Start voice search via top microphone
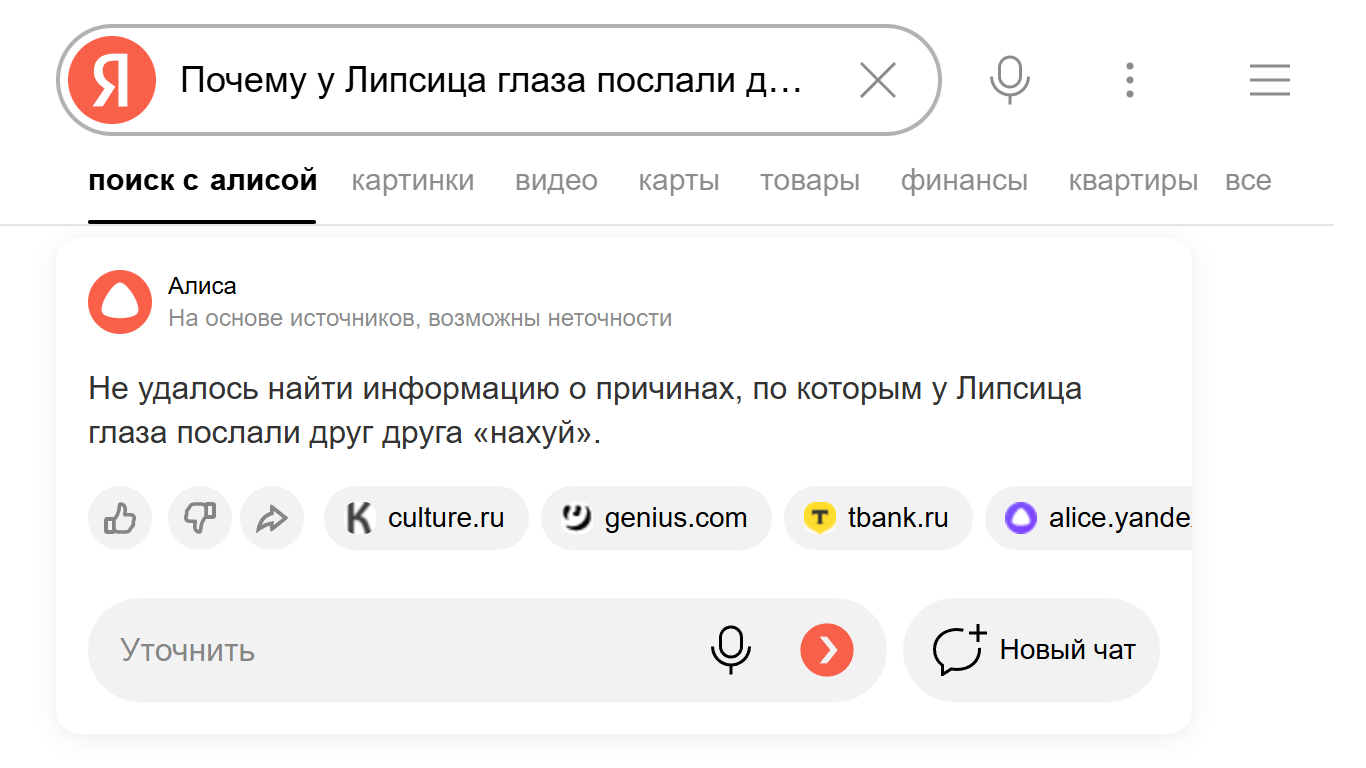 (1009, 80)
